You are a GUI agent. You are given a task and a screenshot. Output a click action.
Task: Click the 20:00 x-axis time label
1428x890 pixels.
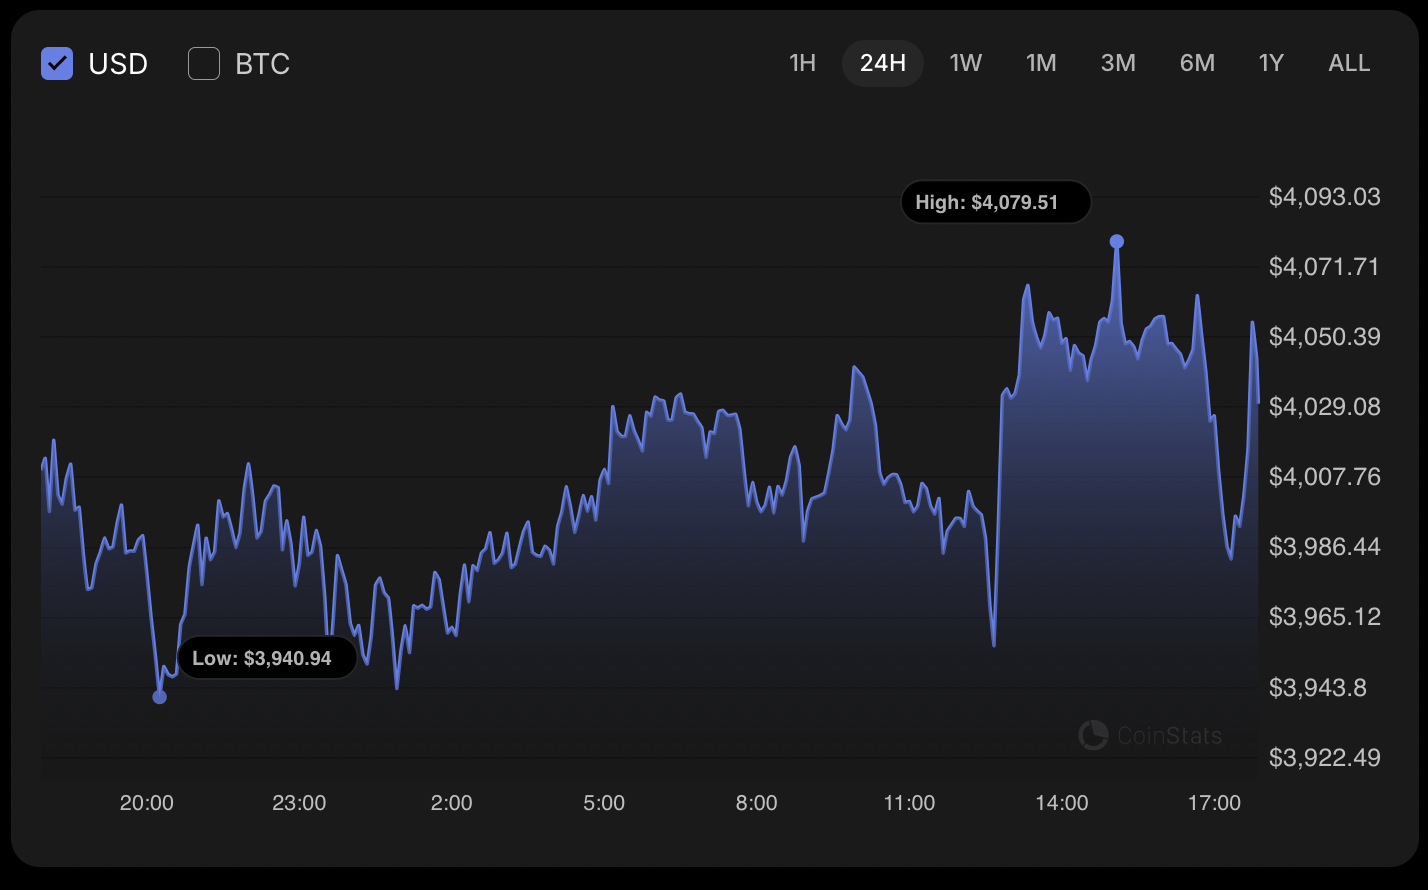pos(147,803)
